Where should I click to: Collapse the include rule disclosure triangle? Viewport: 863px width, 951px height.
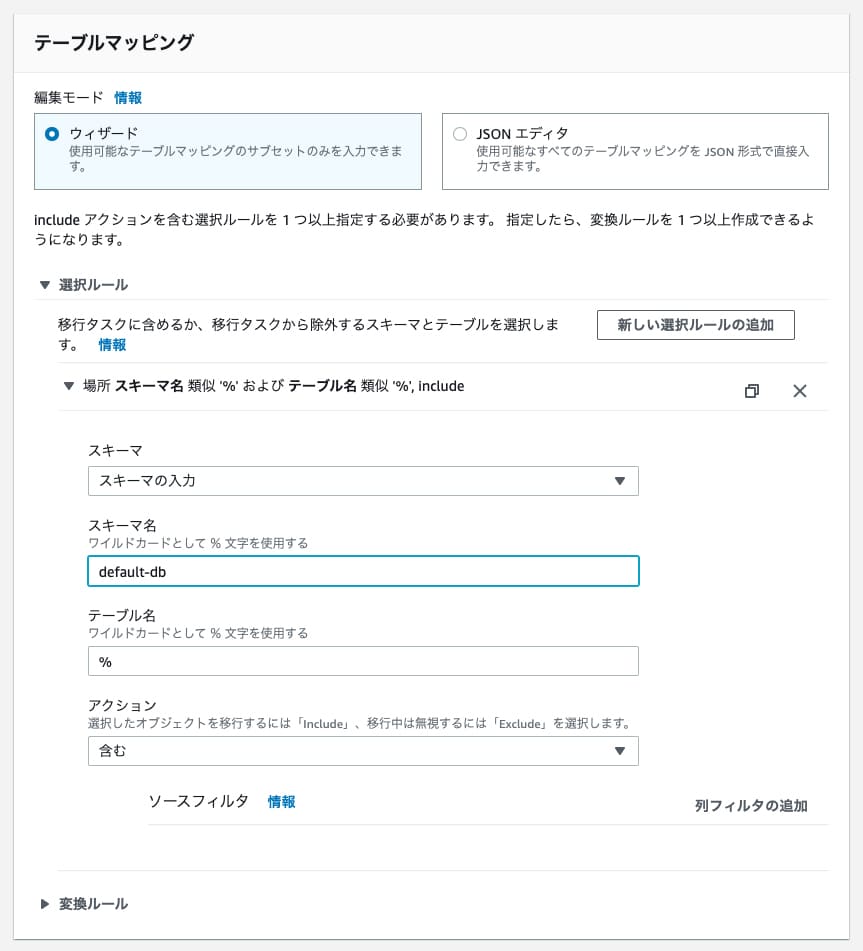[68, 386]
